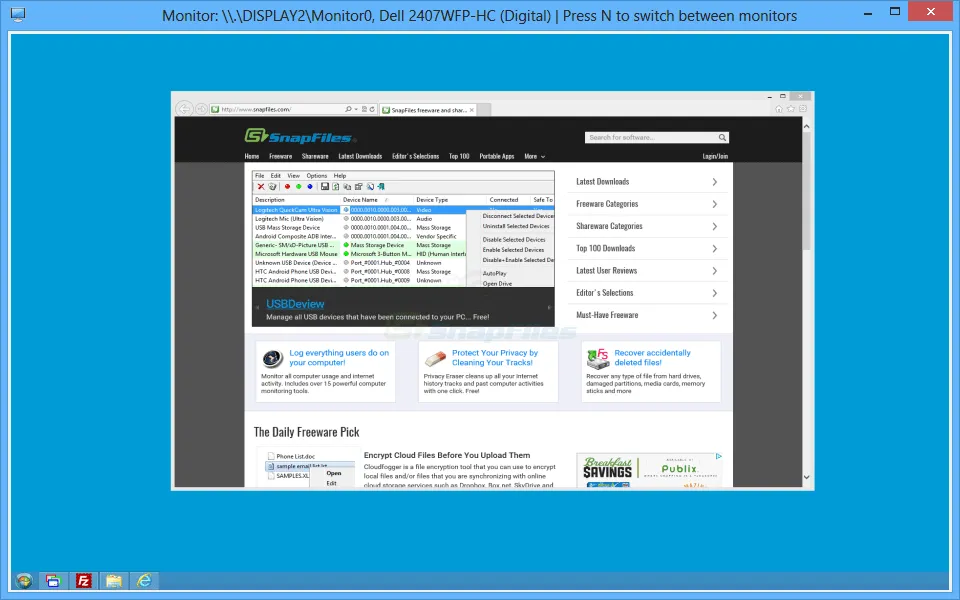The height and width of the screenshot is (600, 960).
Task: Open Encrypt Cloud Files Before You Upload Them
Action: [x=447, y=455]
